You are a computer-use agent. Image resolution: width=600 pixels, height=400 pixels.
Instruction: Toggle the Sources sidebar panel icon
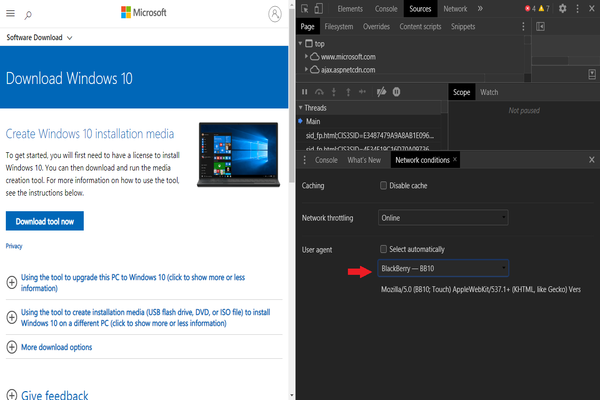coord(540,26)
